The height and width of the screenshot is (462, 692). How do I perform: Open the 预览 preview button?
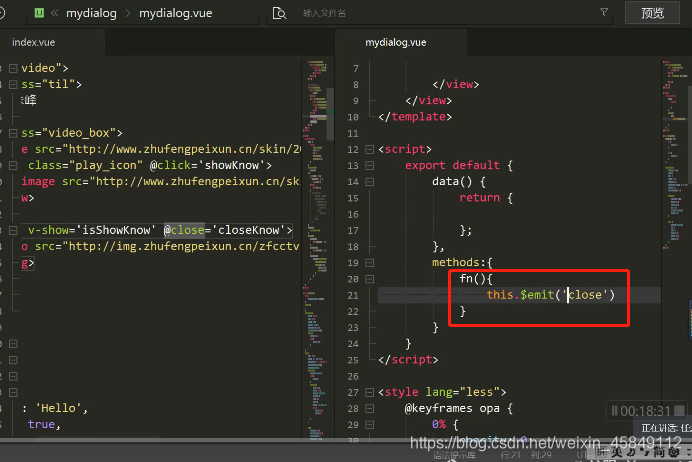pos(652,13)
